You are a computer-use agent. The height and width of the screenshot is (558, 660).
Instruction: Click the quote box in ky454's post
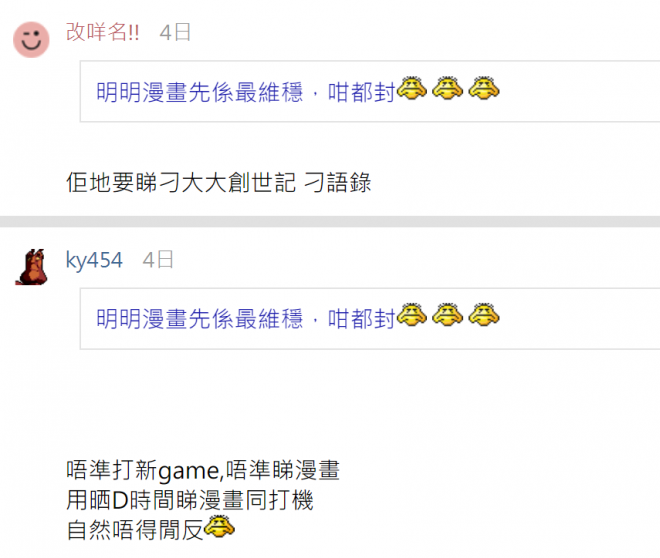tap(370, 319)
